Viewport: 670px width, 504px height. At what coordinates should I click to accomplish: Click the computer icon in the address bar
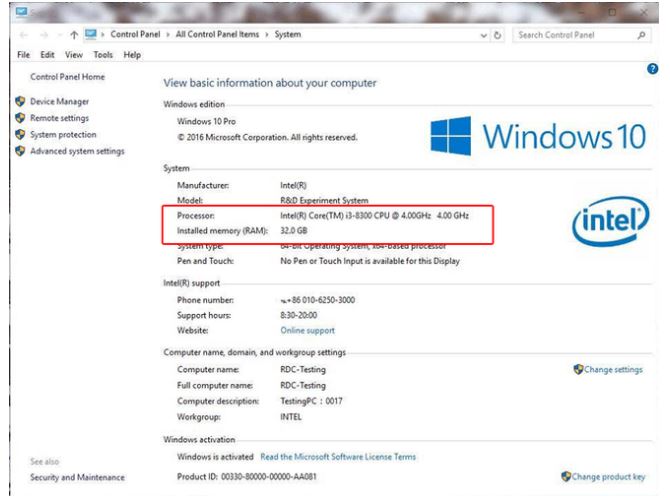[x=91, y=34]
